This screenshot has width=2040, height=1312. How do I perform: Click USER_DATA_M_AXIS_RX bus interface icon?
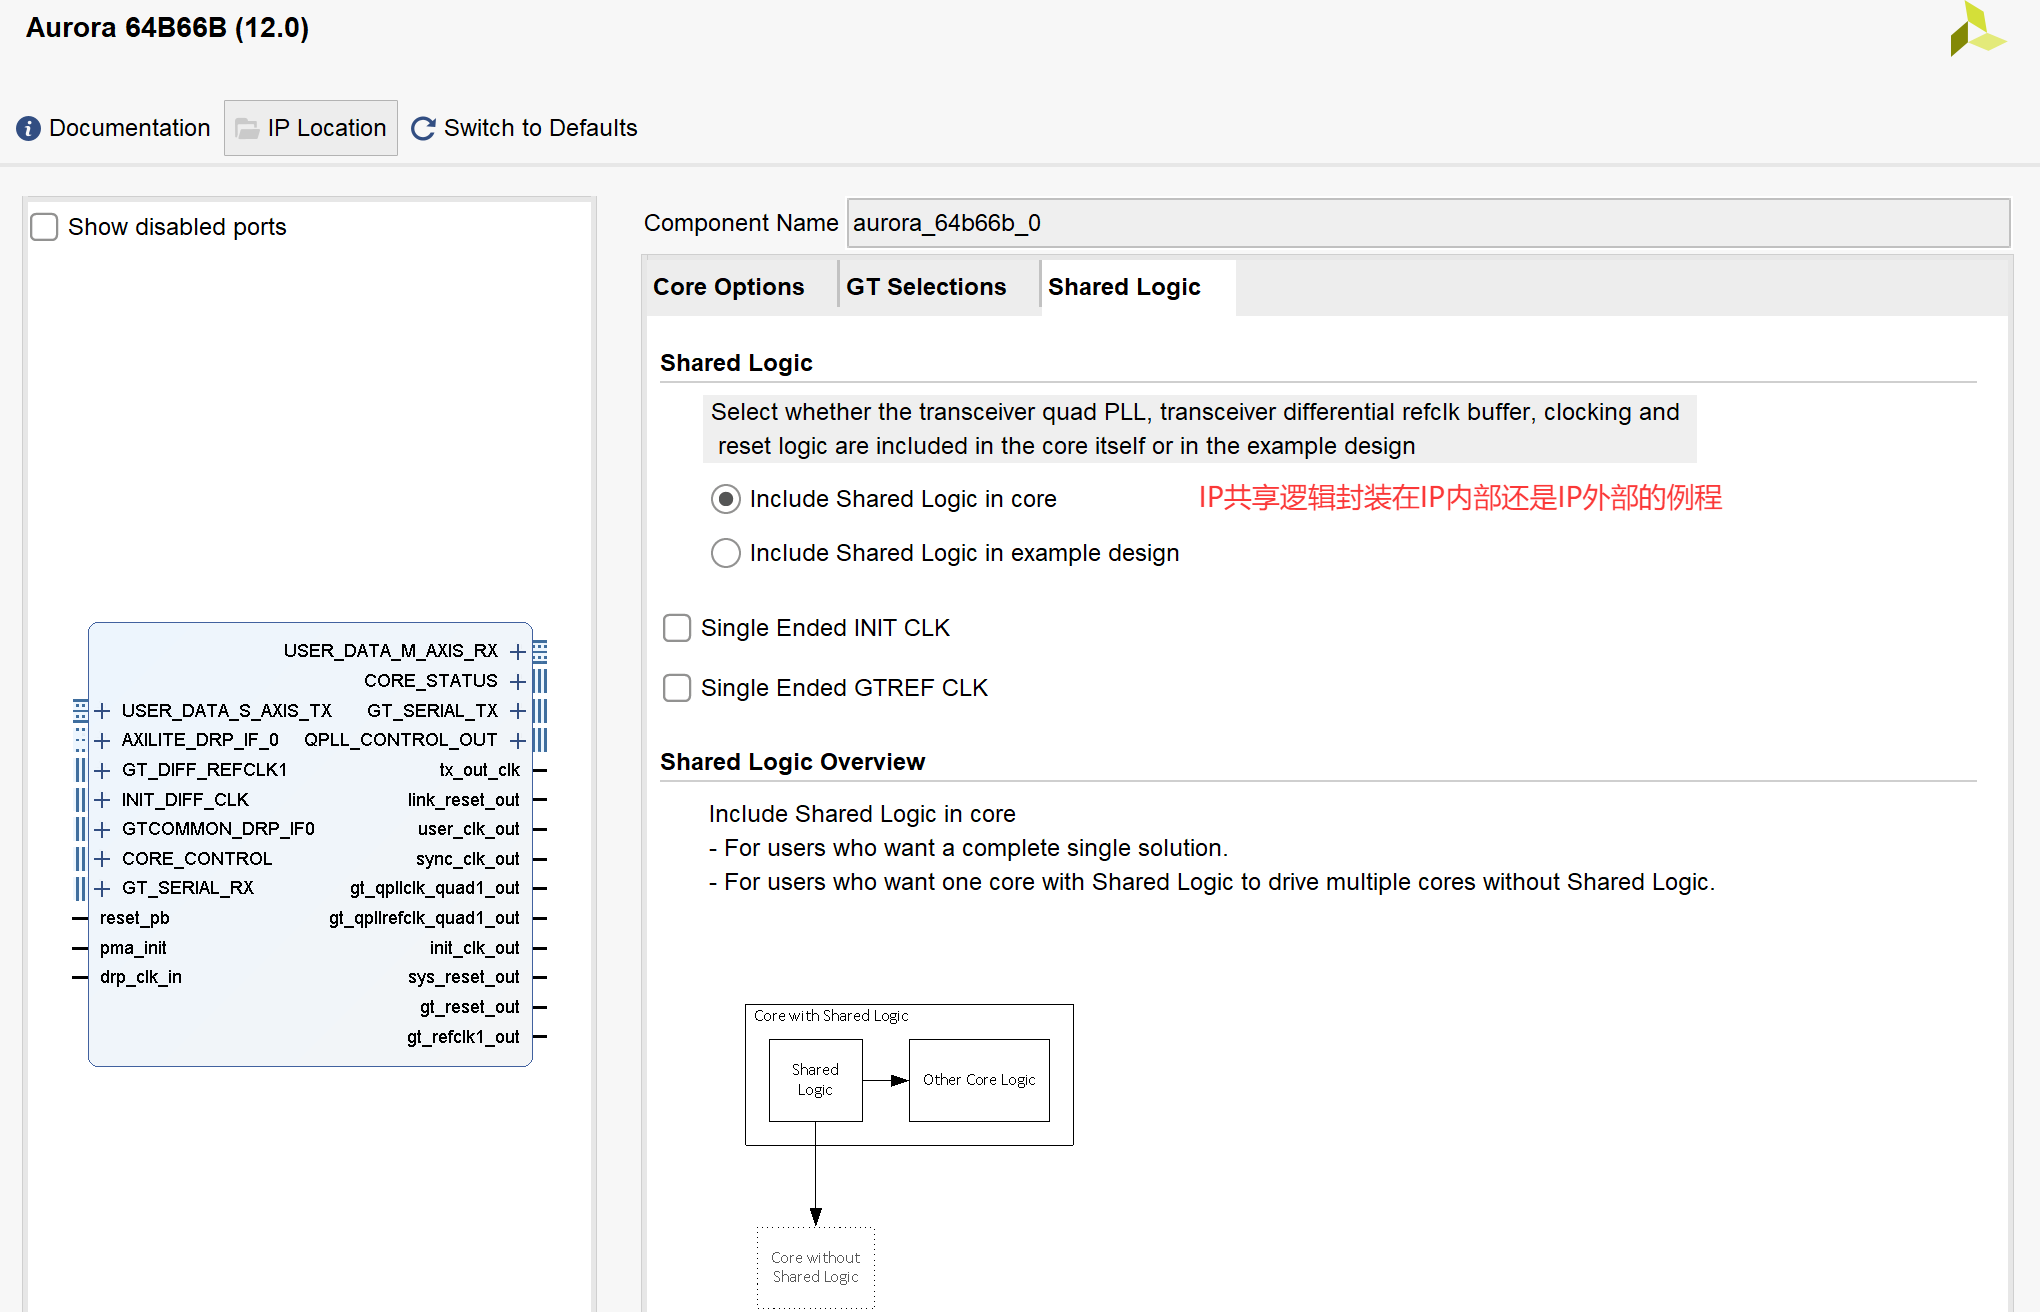540,651
